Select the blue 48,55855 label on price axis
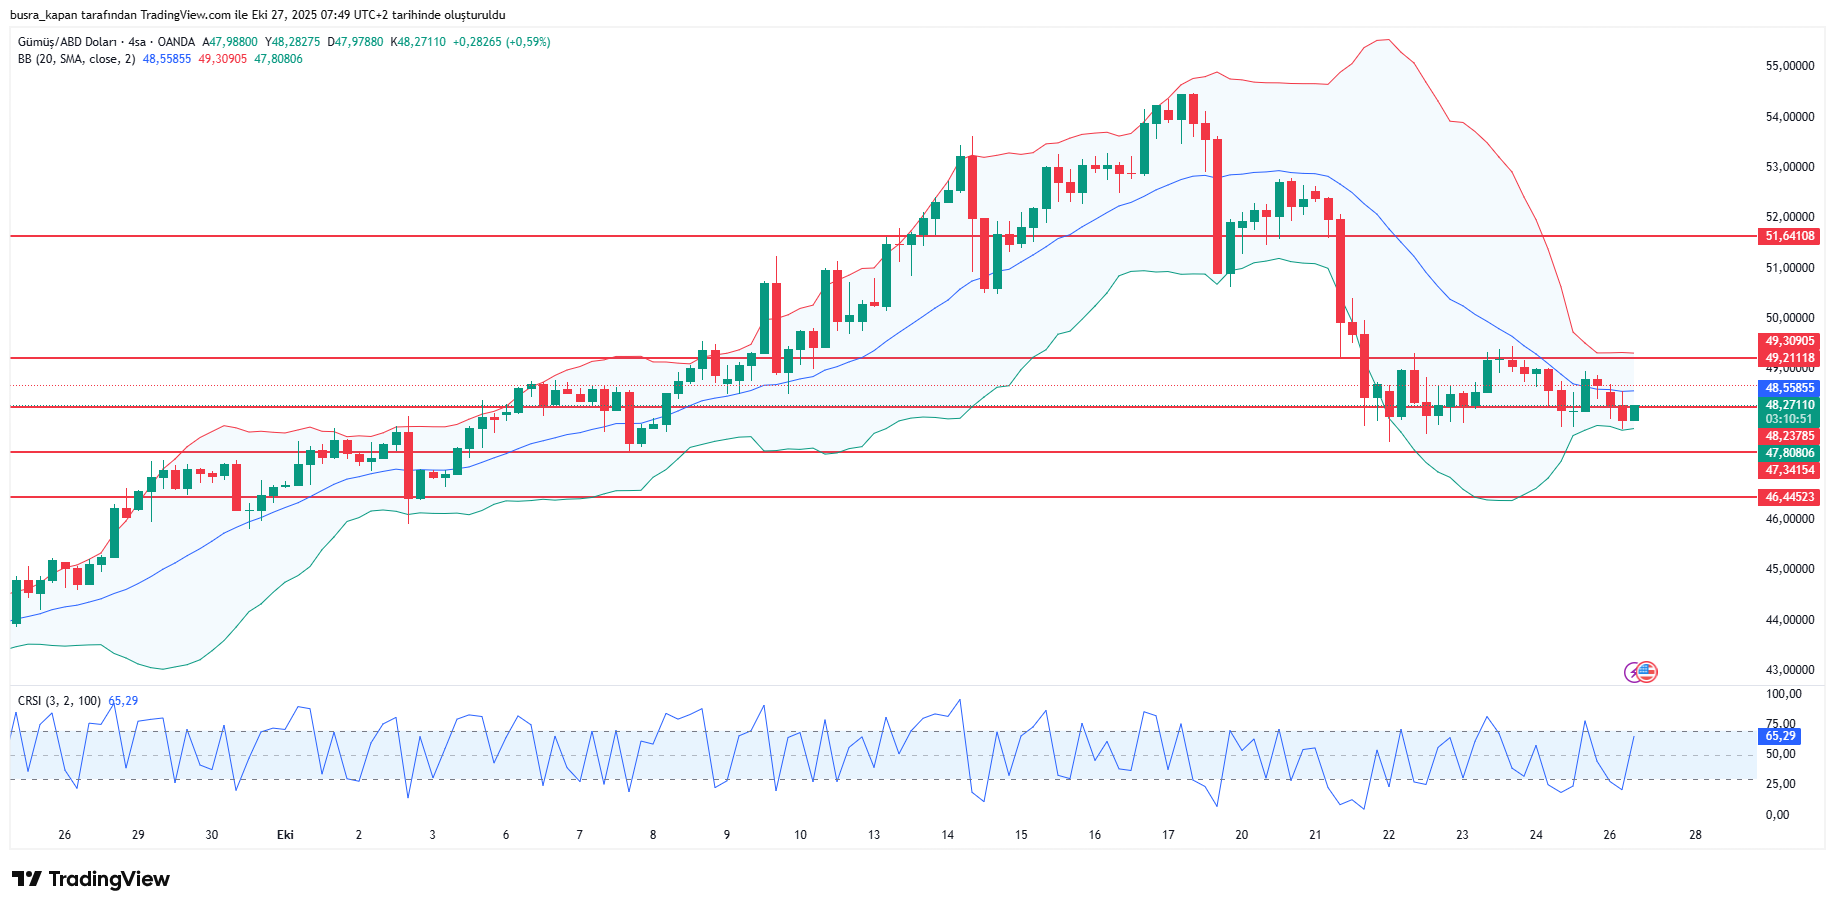 pos(1789,388)
